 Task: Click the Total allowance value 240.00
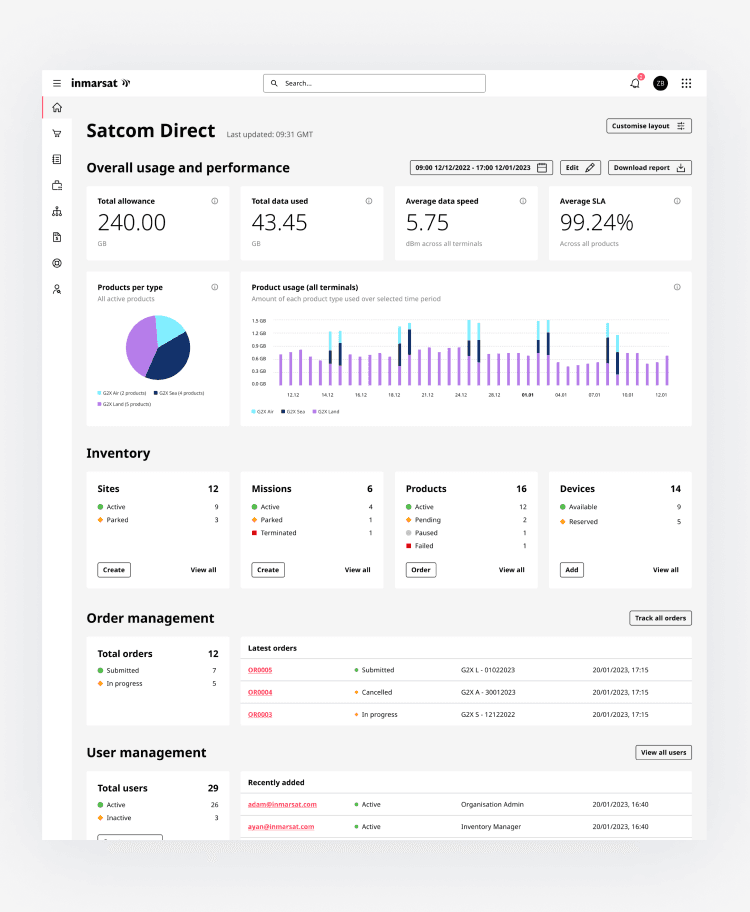tap(131, 223)
